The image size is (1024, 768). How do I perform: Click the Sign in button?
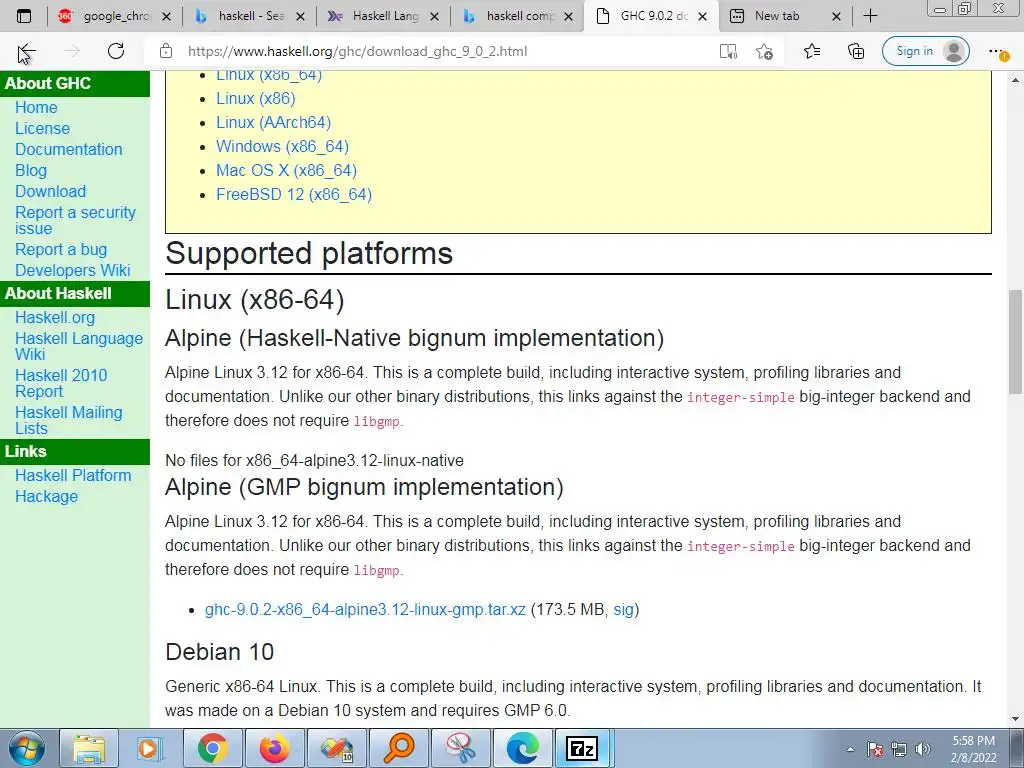[925, 51]
